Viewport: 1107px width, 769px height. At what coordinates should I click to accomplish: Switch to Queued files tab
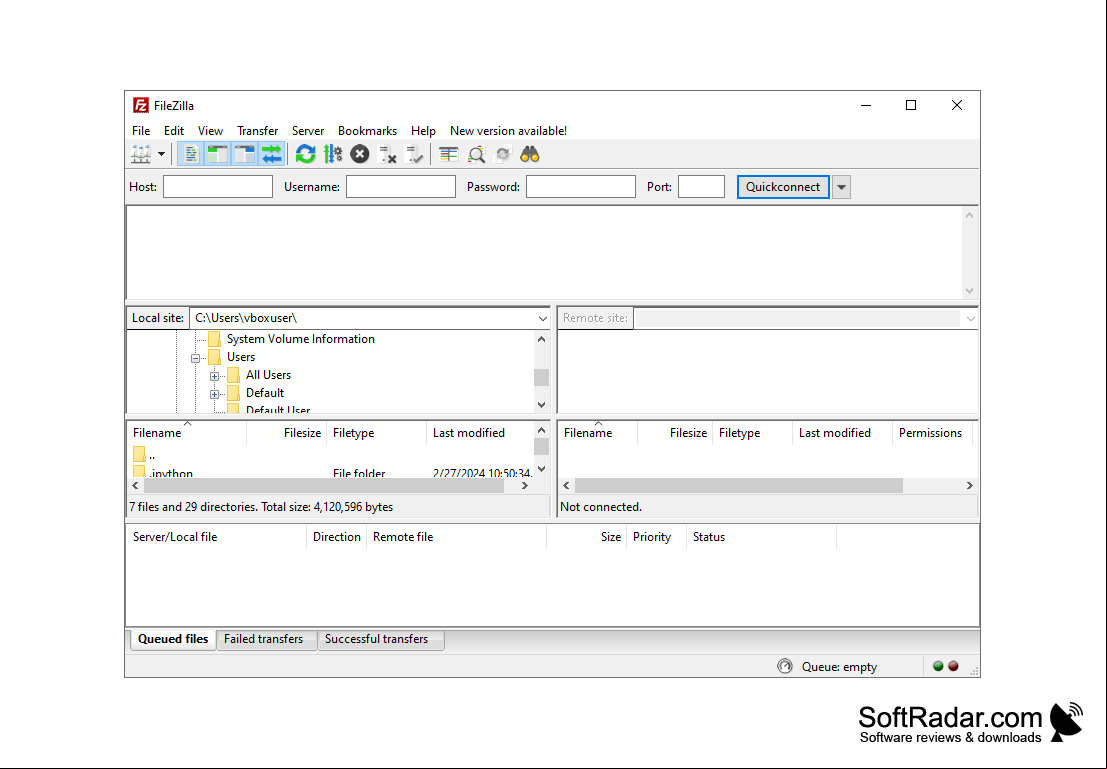pos(173,639)
